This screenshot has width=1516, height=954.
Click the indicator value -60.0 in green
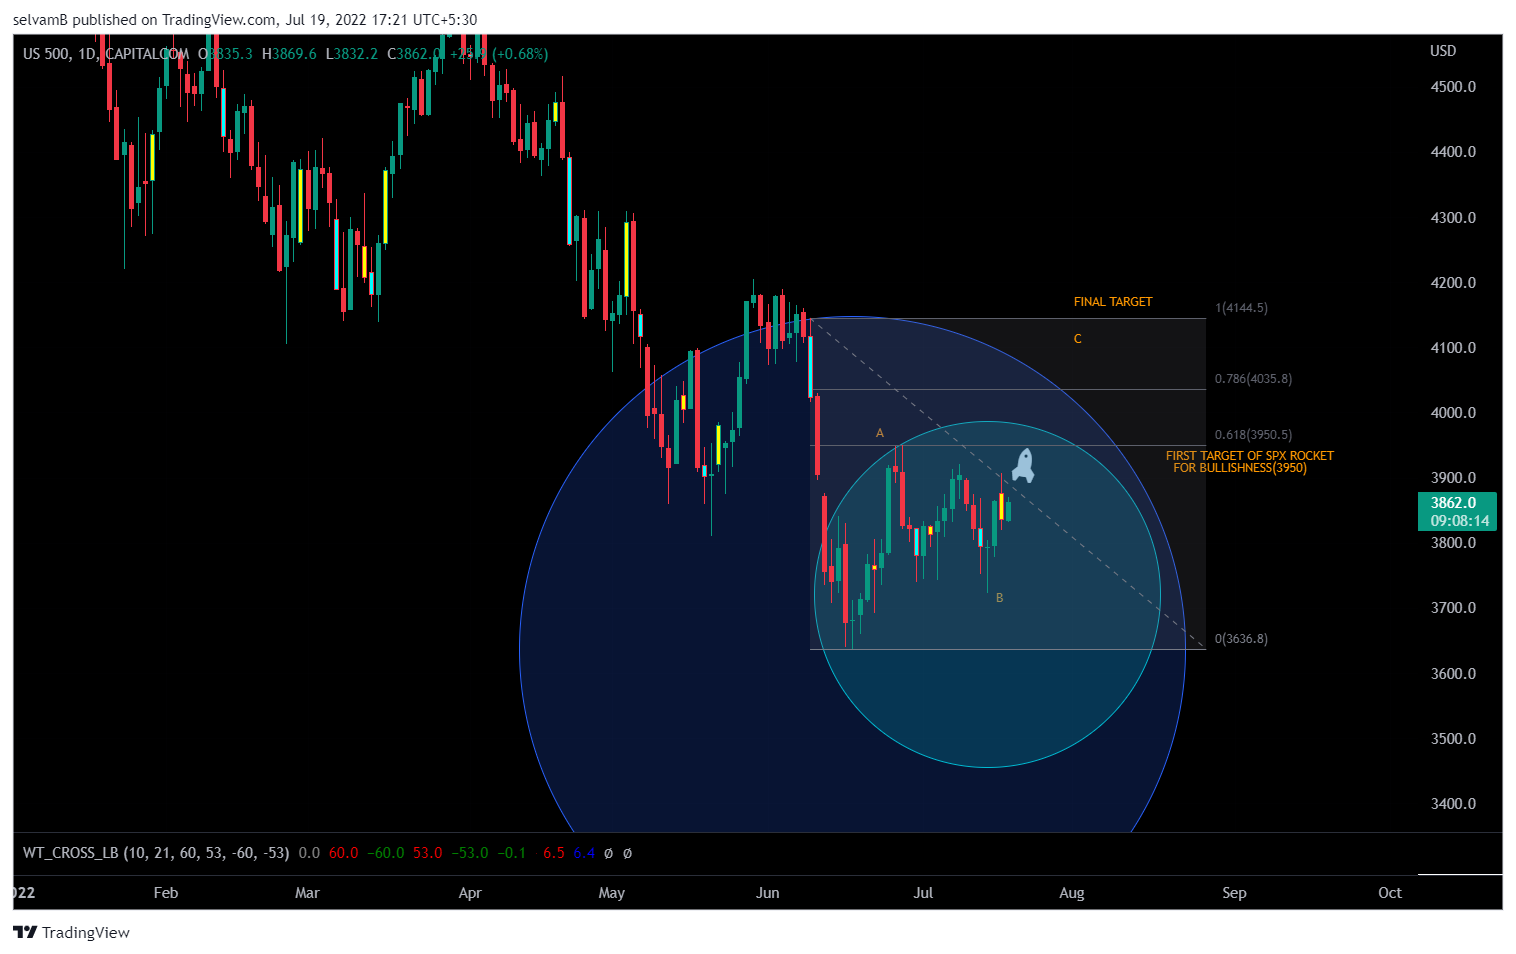click(x=386, y=853)
